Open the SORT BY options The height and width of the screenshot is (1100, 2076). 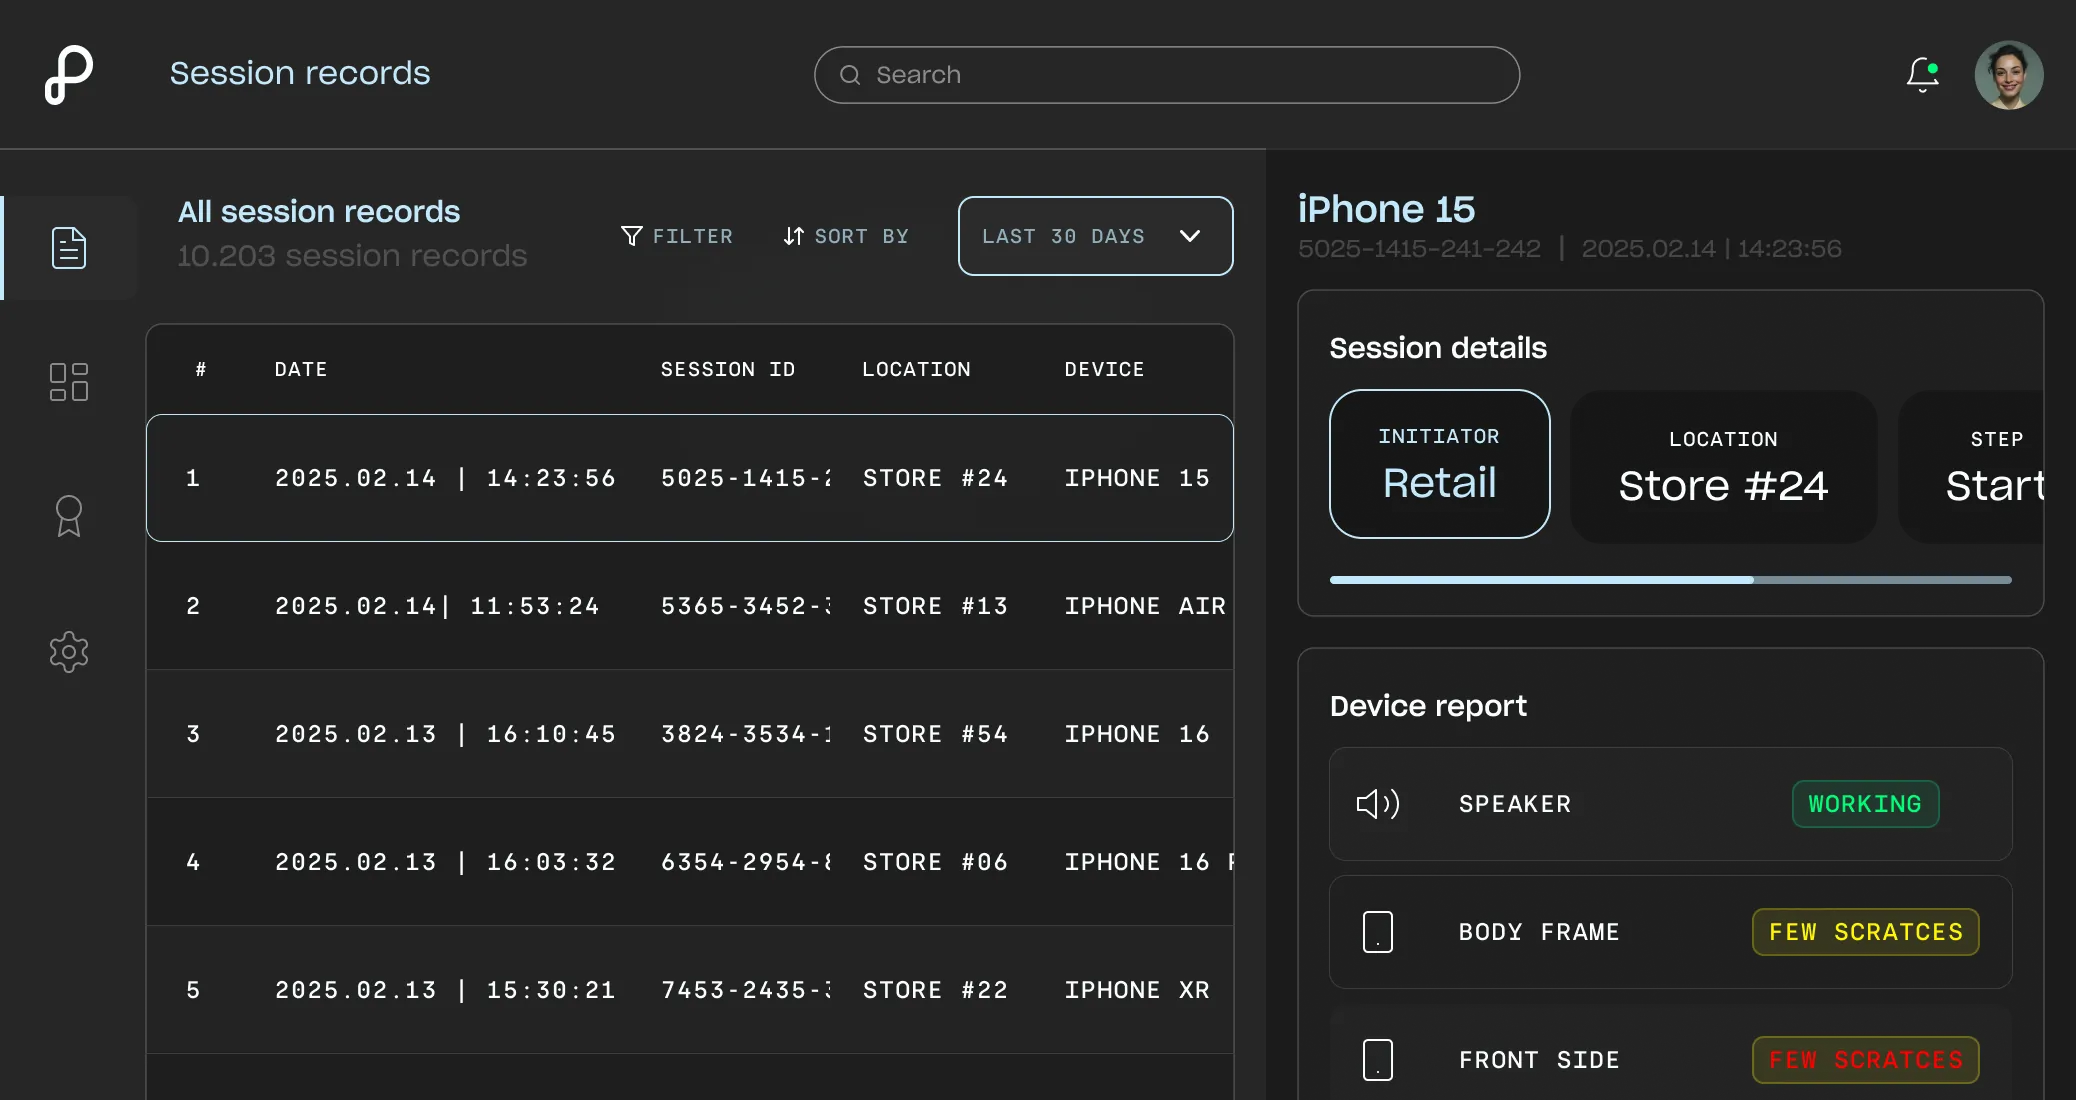[846, 236]
